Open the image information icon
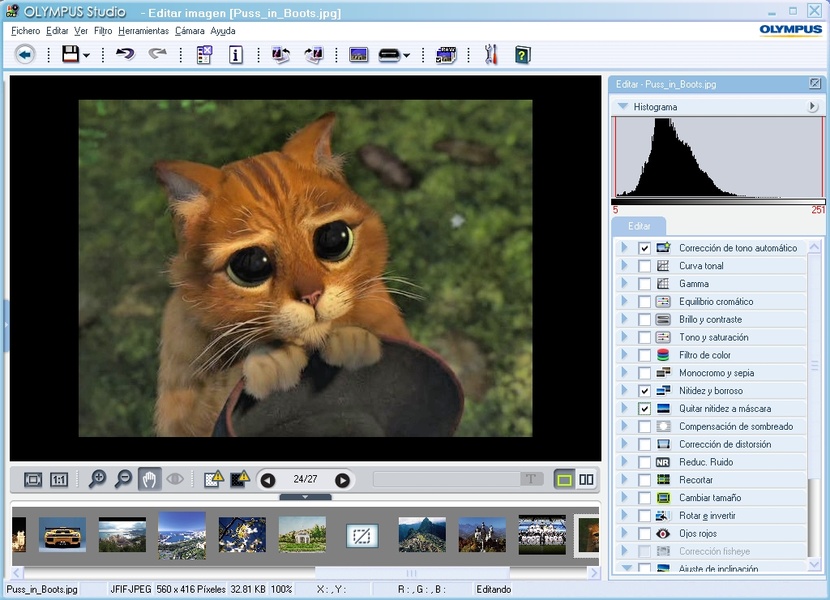 pos(236,55)
